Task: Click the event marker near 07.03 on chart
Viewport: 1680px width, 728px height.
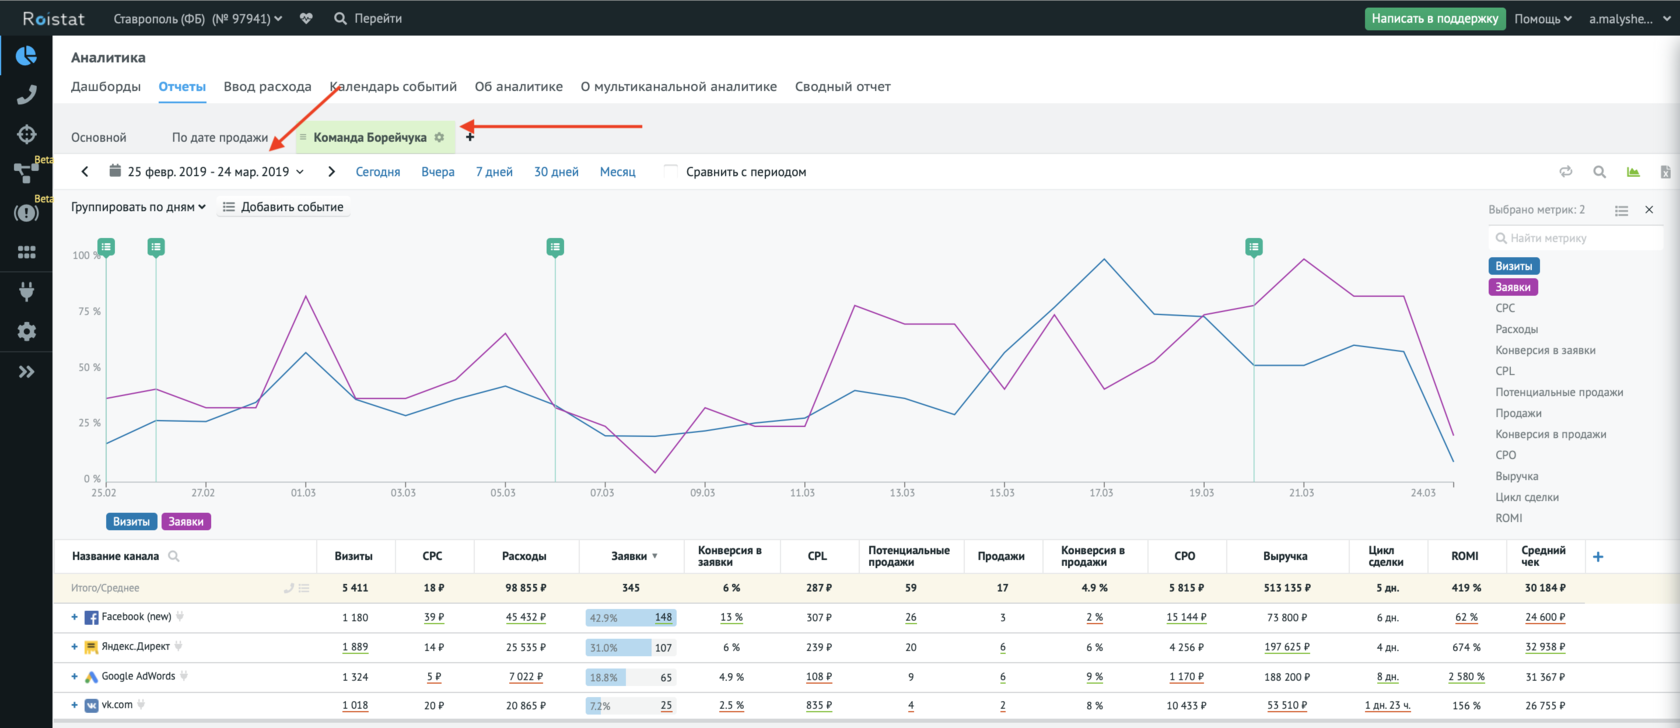Action: point(555,246)
